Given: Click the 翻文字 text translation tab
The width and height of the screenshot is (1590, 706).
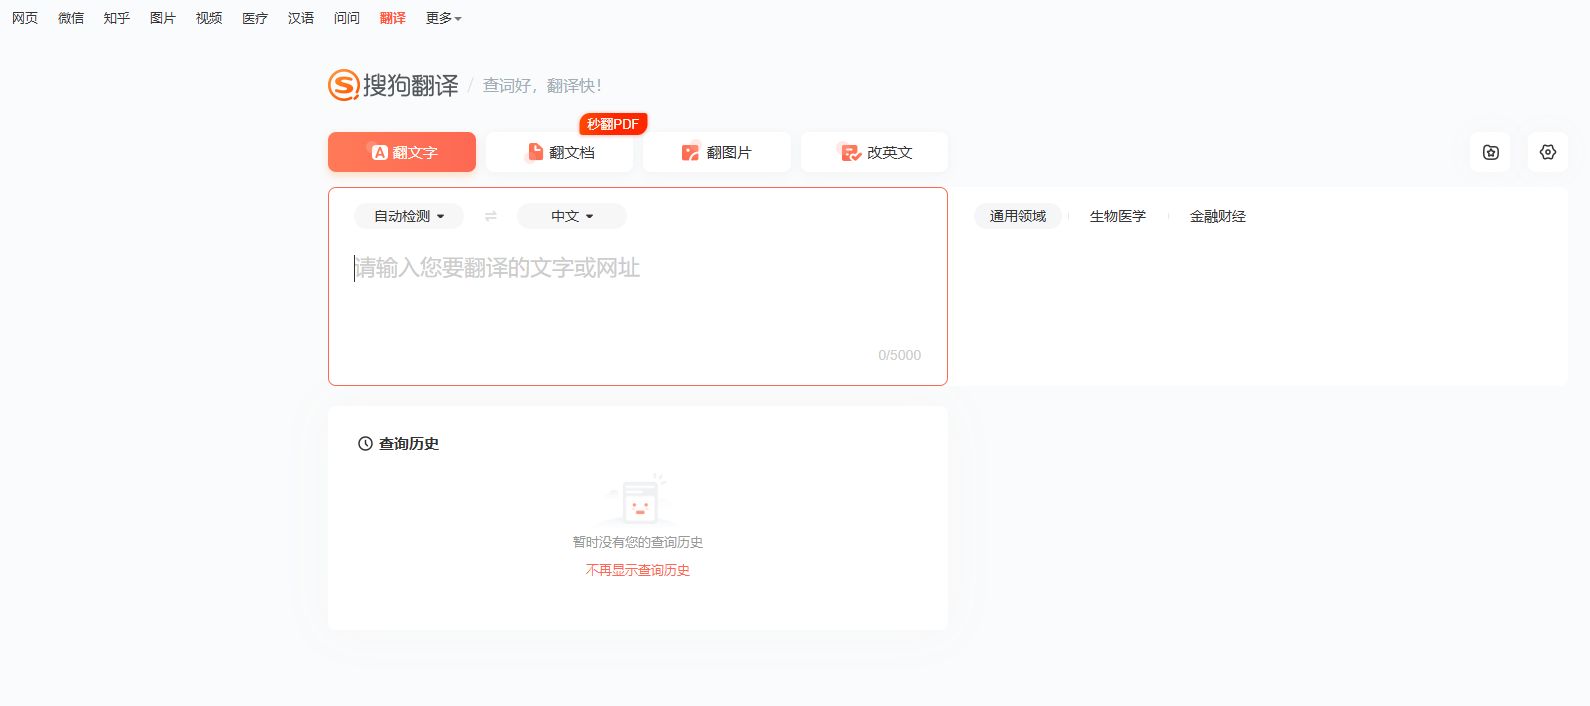Looking at the screenshot, I should [x=402, y=152].
